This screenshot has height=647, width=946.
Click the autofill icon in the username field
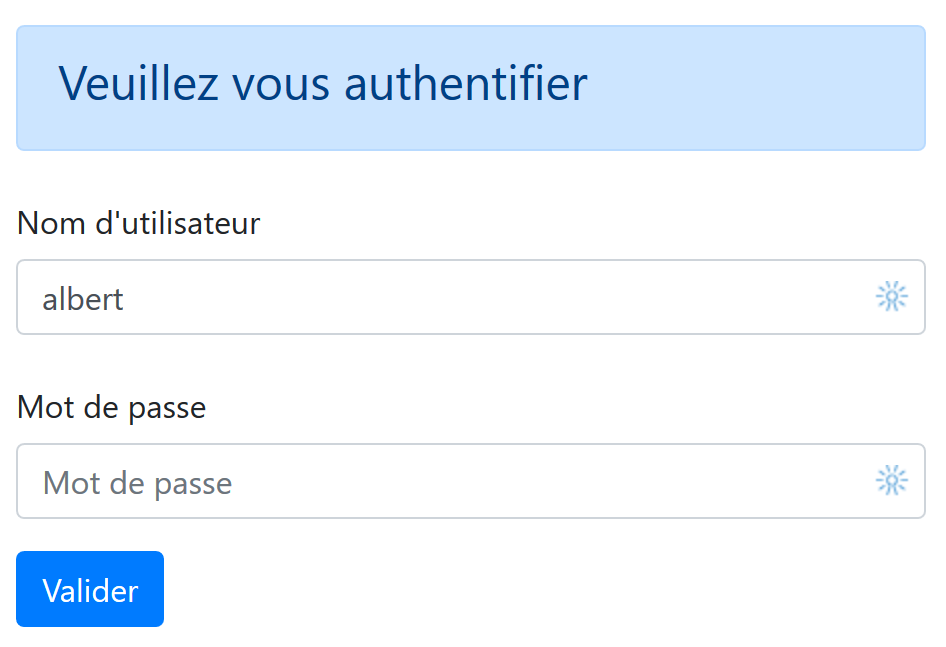[x=891, y=297]
